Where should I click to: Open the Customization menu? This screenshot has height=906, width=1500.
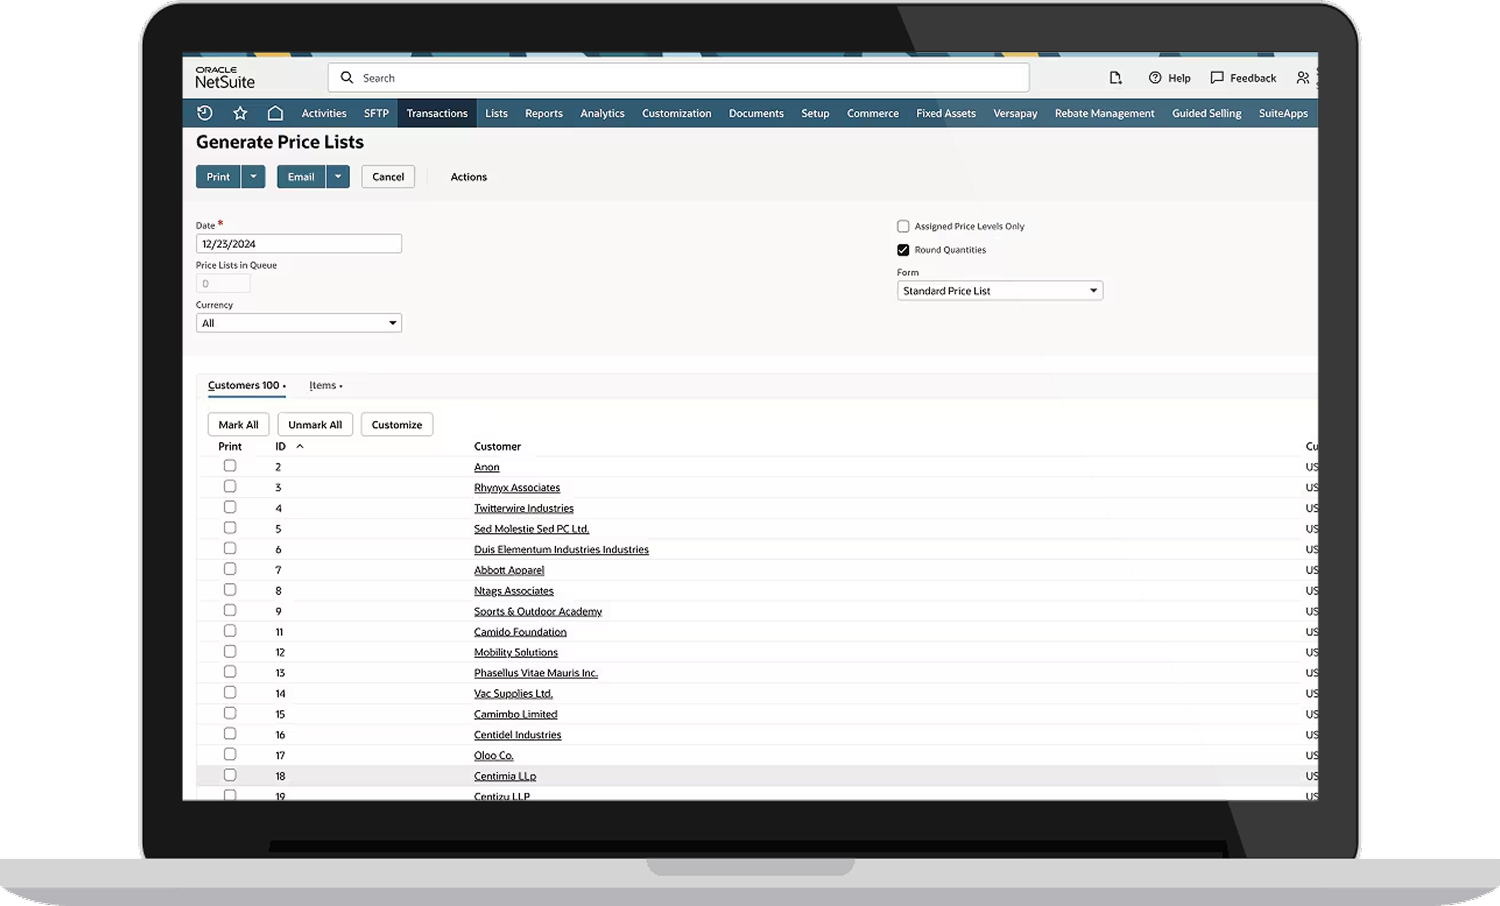pyautogui.click(x=677, y=113)
